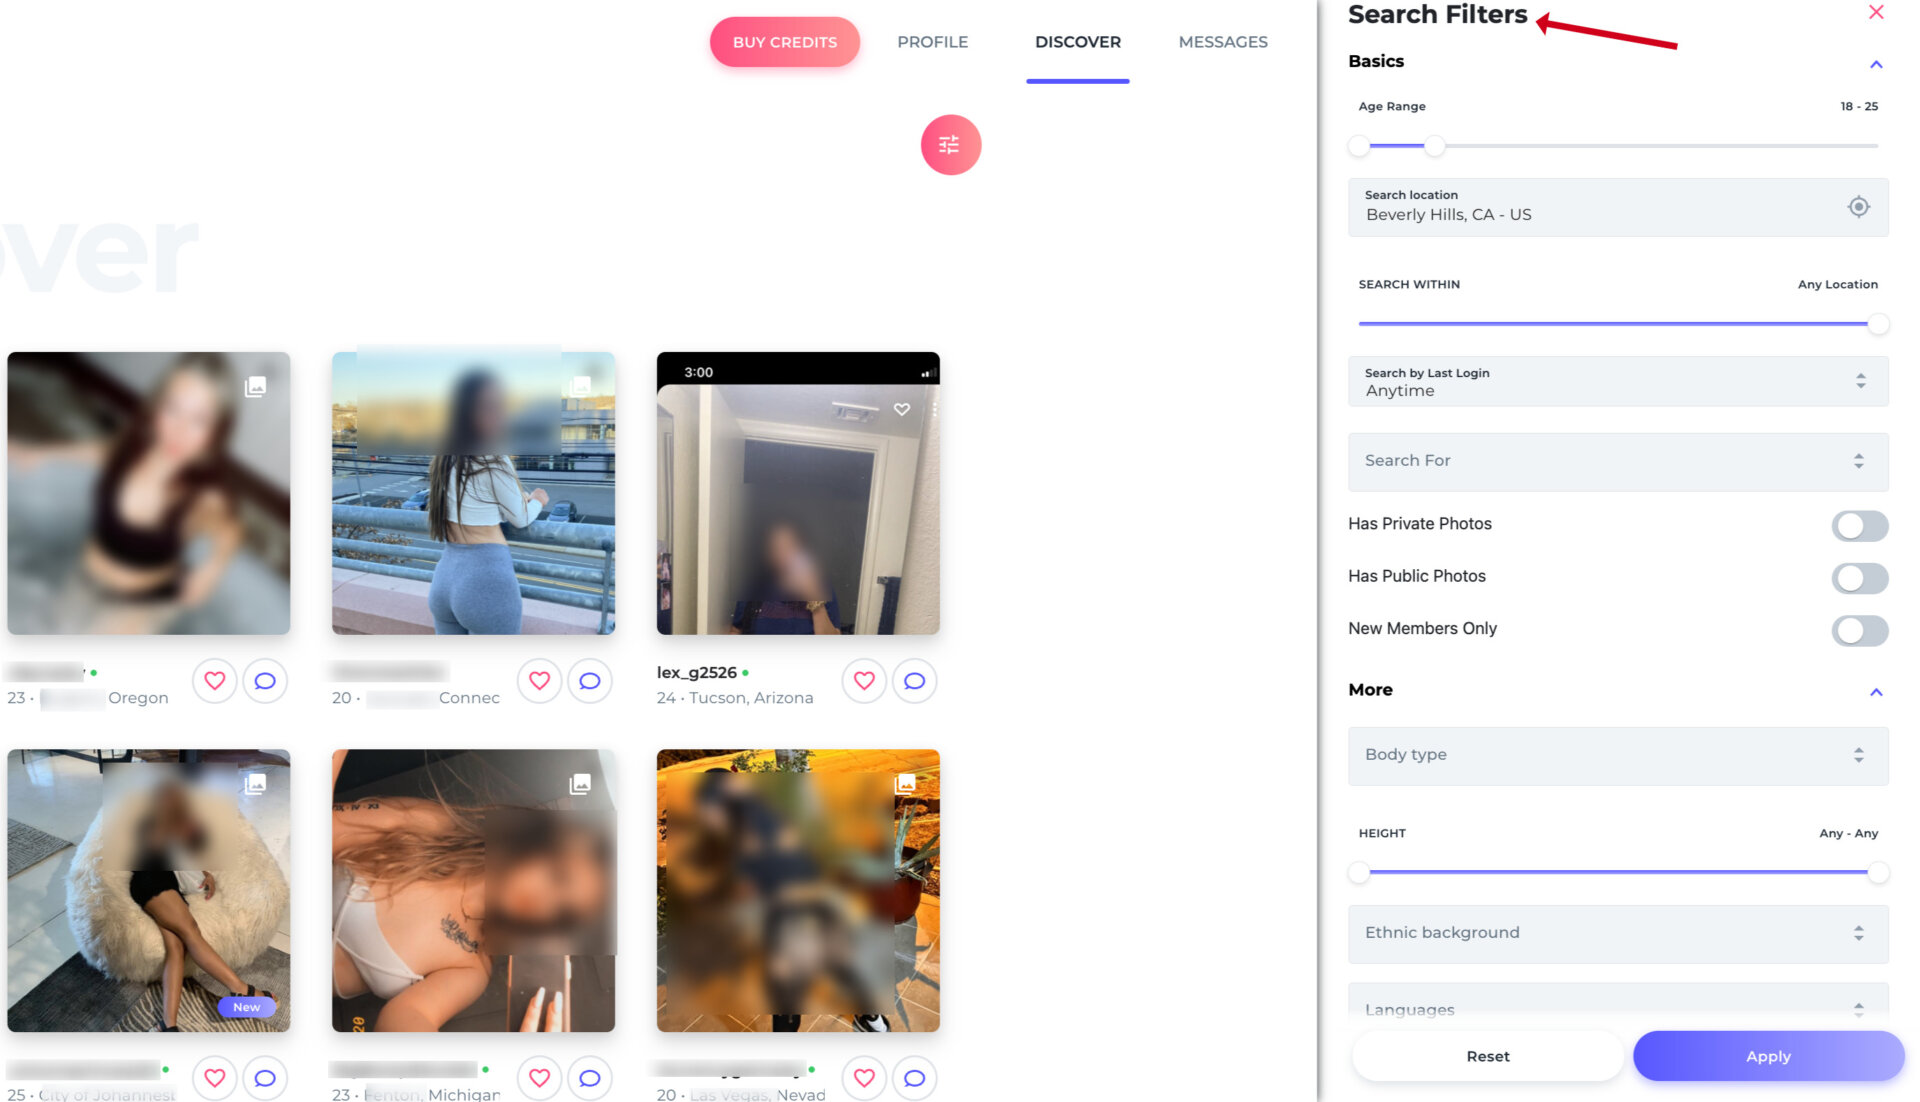
Task: Like the 23-year-old Oregon profile
Action: click(214, 681)
